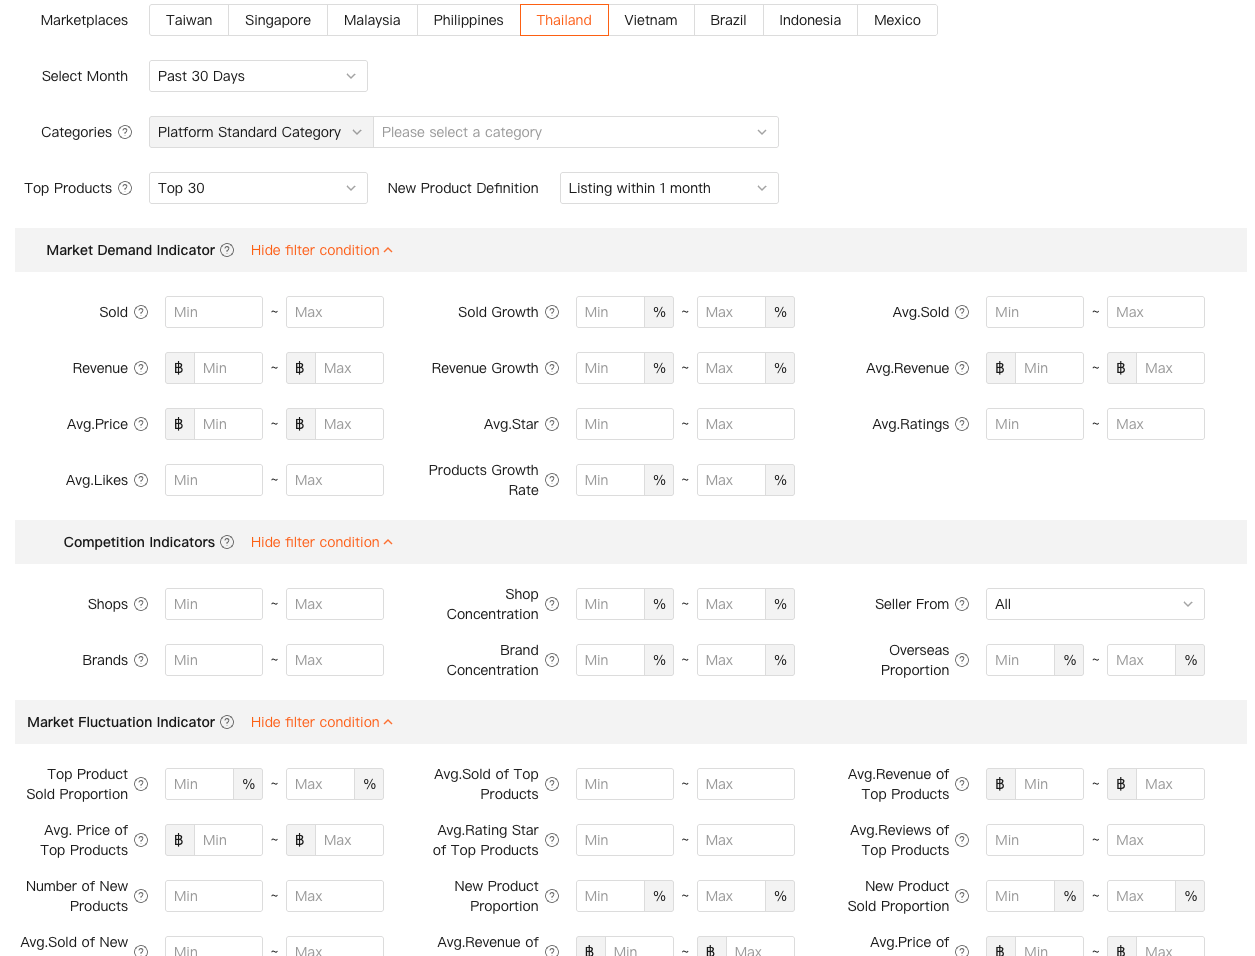Switch to the Vietnam marketplace tab
Screen dimensions: 1255x956
[x=650, y=20]
